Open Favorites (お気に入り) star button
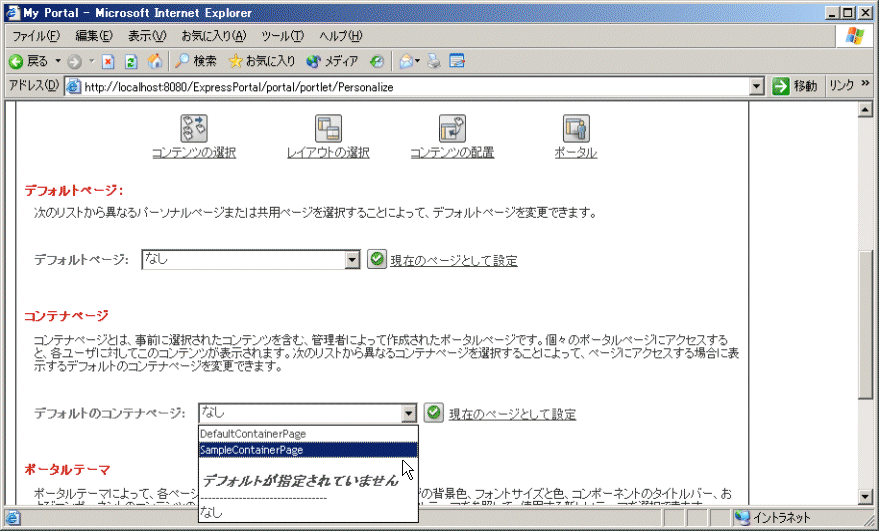The image size is (879, 531). click(x=262, y=61)
